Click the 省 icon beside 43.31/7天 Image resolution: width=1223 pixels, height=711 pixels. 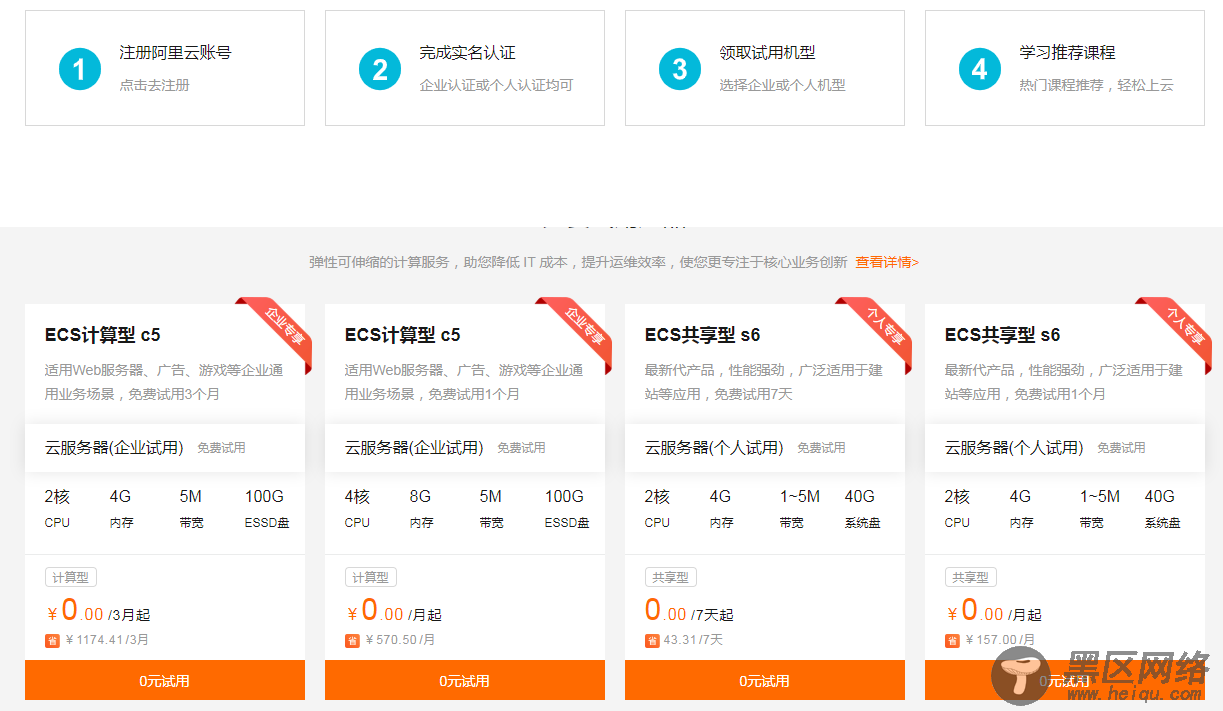click(x=652, y=640)
